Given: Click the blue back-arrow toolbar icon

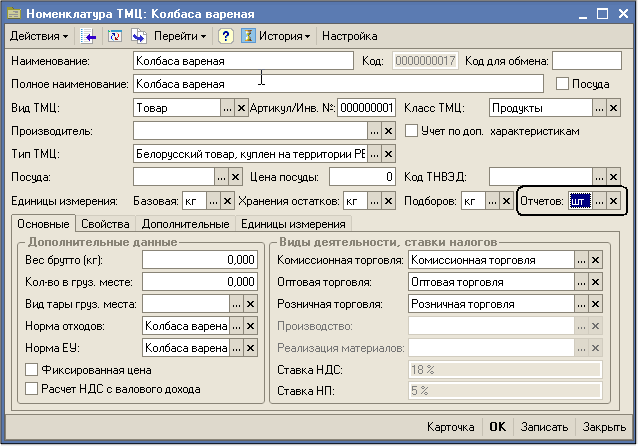Looking at the screenshot, I should coord(89,36).
